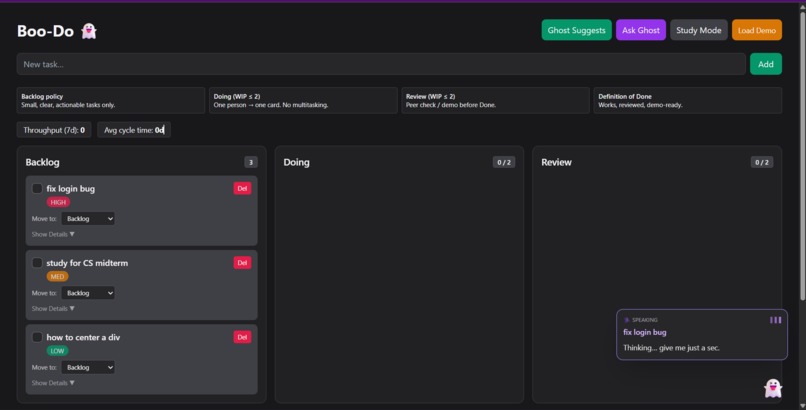Click the Definition of Done card
Viewport: 806px width, 410px height.
click(x=688, y=100)
